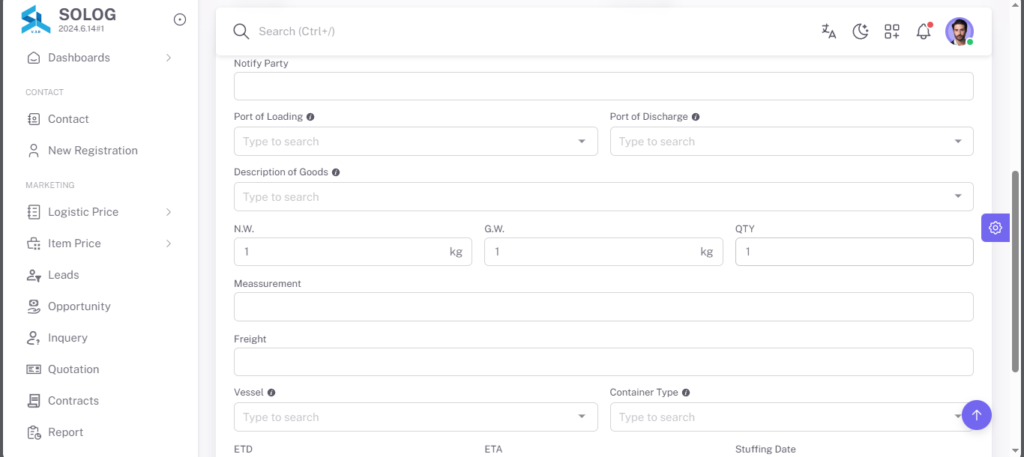Click the purple settings gear button
This screenshot has width=1024, height=457.
tap(995, 228)
